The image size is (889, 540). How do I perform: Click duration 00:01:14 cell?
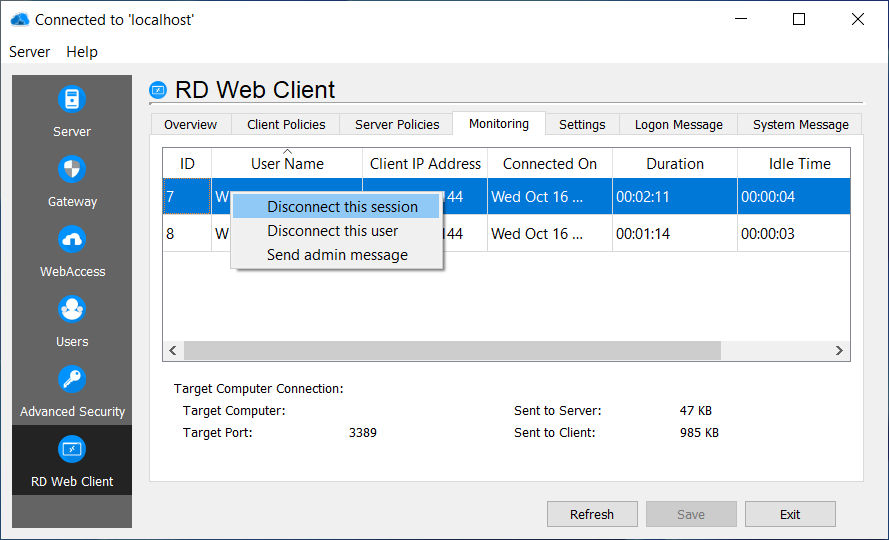675,233
